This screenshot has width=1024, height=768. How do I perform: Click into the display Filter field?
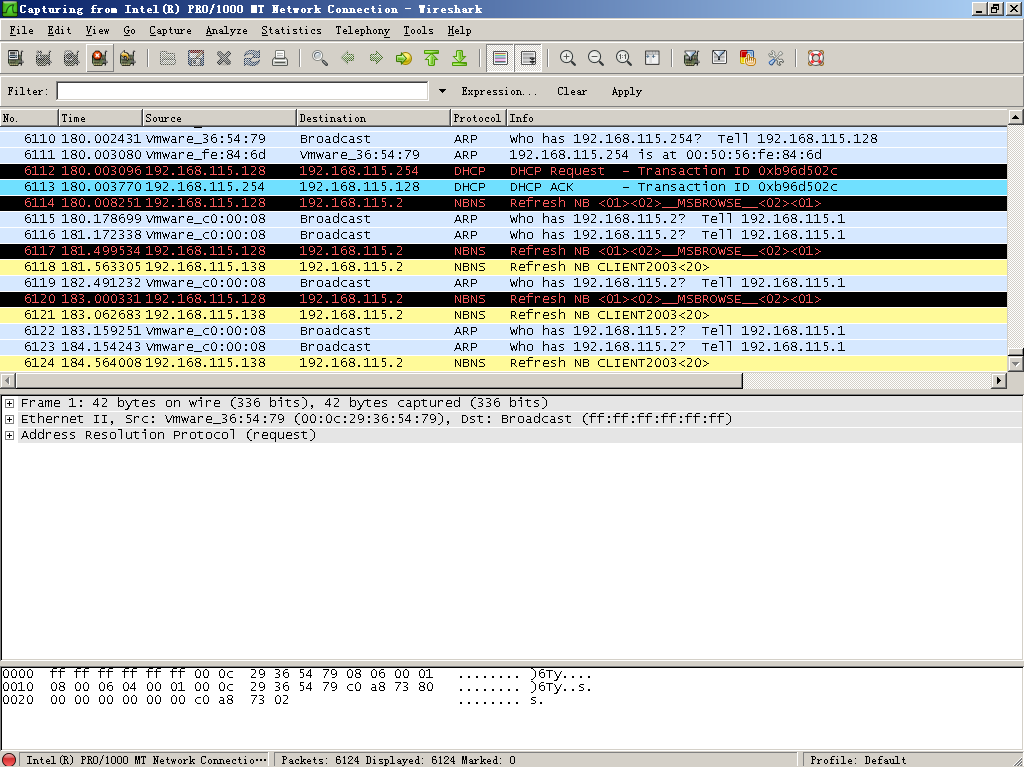click(242, 91)
